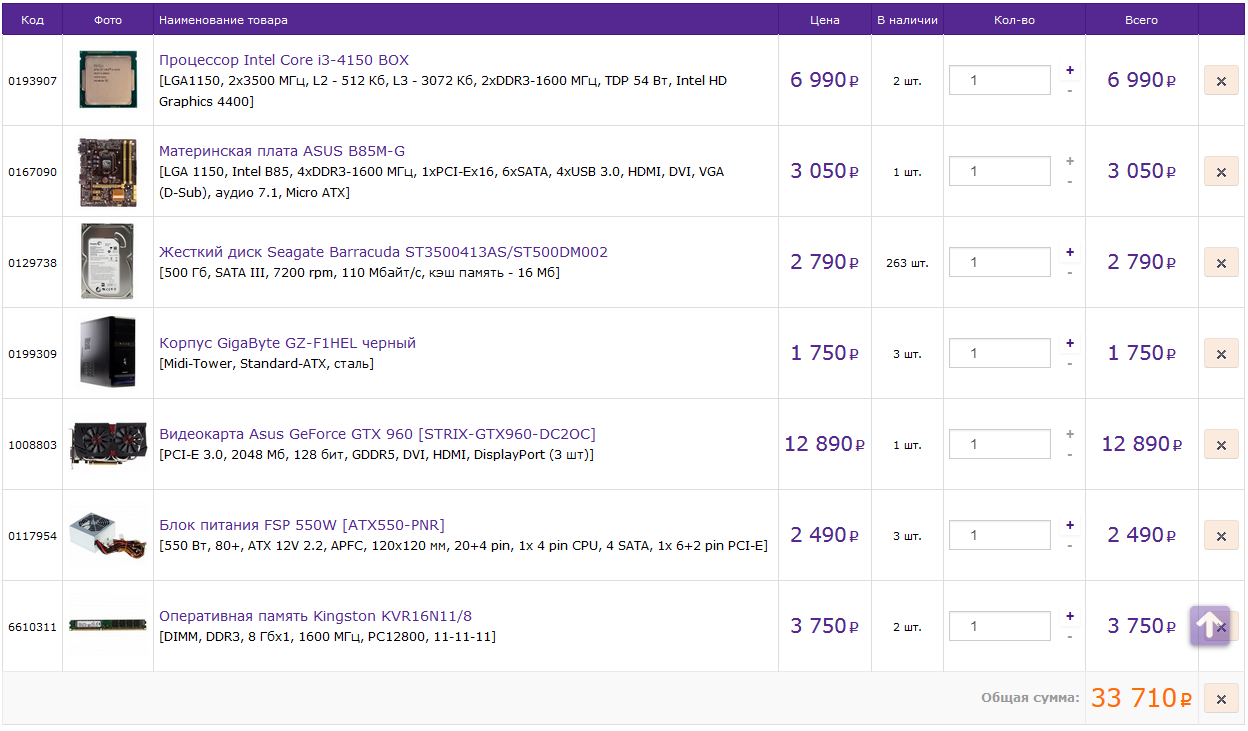Image resolution: width=1248 pixels, height=731 pixels.
Task: Open Материнская плата ASUS B85M-G link
Action: (x=282, y=151)
